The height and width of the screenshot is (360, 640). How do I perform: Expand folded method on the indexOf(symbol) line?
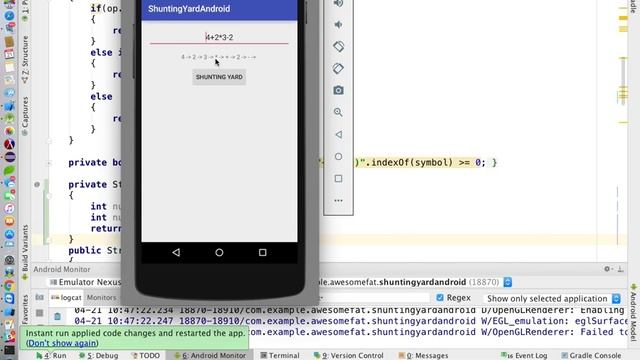click(x=49, y=163)
